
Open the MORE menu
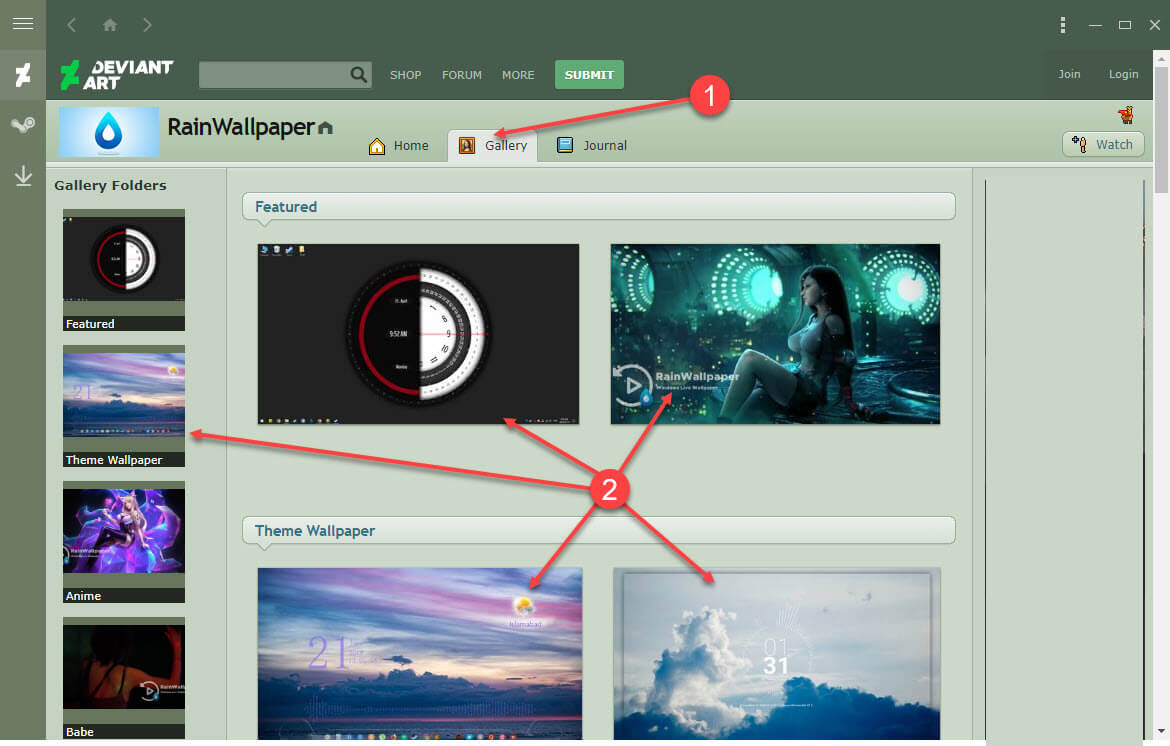click(x=518, y=75)
